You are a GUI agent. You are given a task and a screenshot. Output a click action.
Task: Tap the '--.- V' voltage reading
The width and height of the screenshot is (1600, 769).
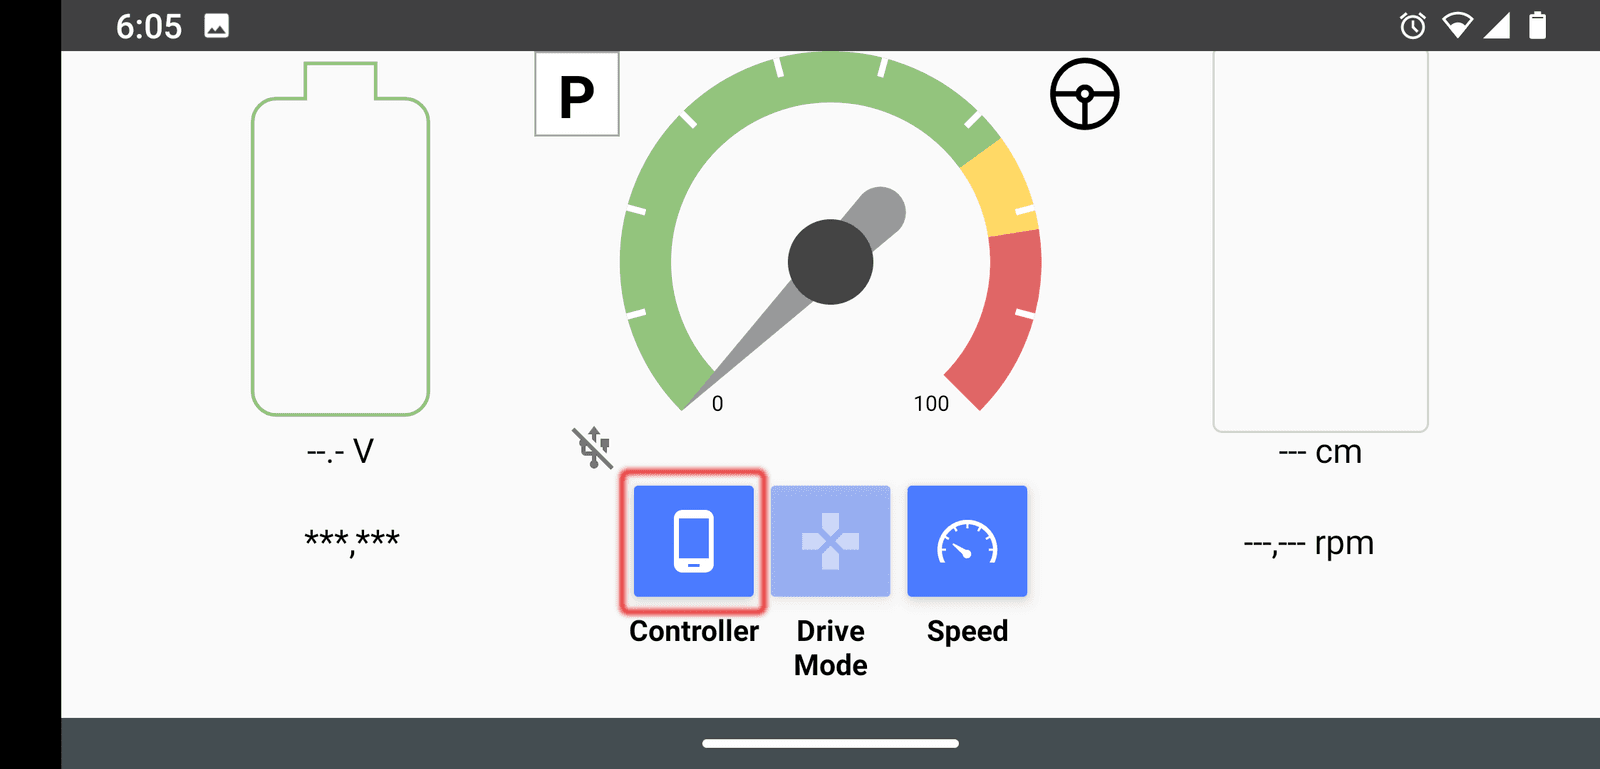(340, 452)
